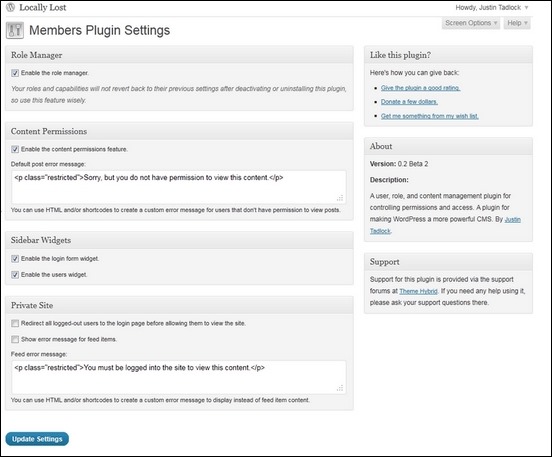Toggle Enable the users widget checkbox

point(15,275)
